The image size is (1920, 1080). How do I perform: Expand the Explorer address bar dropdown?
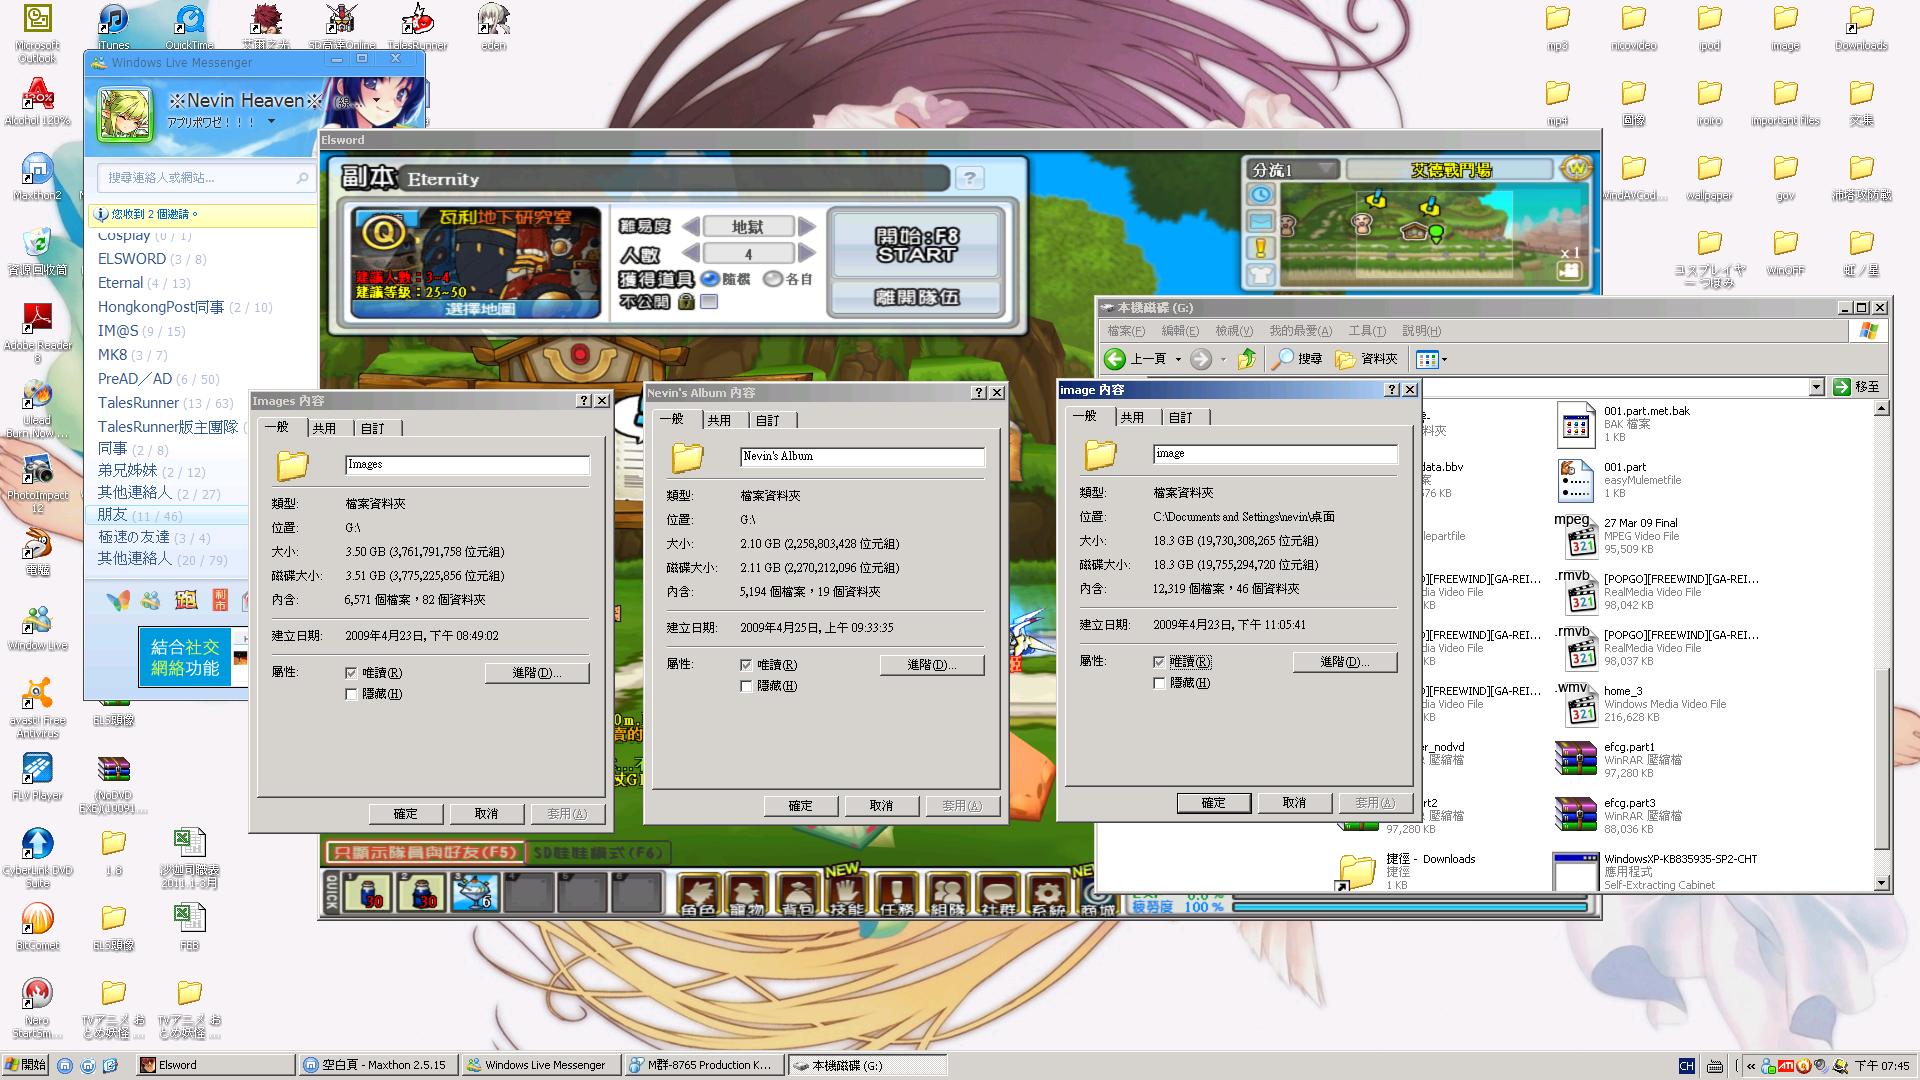[x=1816, y=387]
